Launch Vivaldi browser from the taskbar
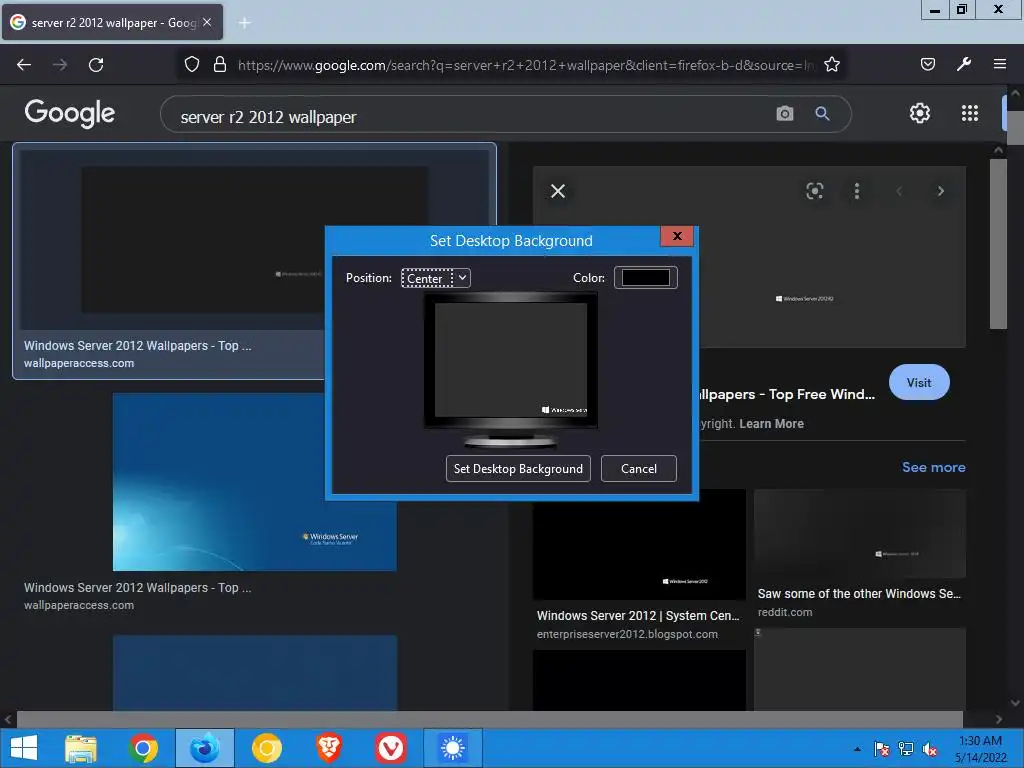The height and width of the screenshot is (768, 1024). pyautogui.click(x=391, y=748)
